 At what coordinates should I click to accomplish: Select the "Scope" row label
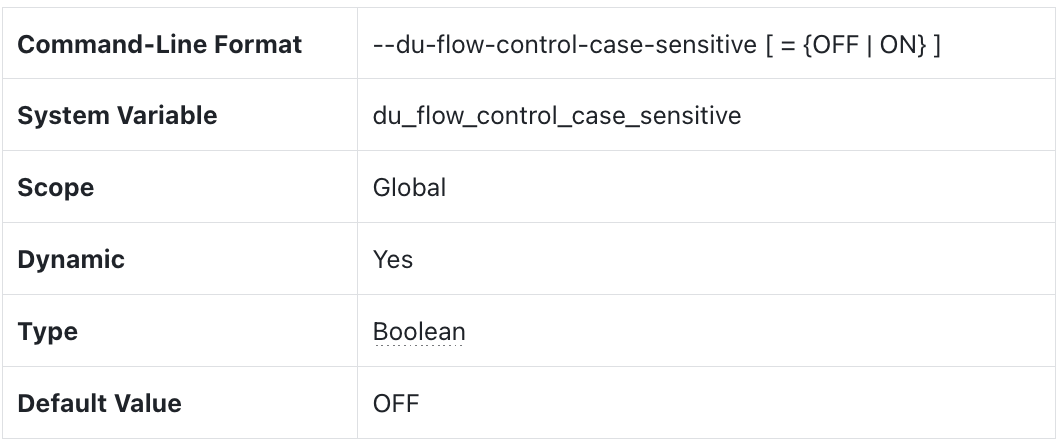click(57, 188)
